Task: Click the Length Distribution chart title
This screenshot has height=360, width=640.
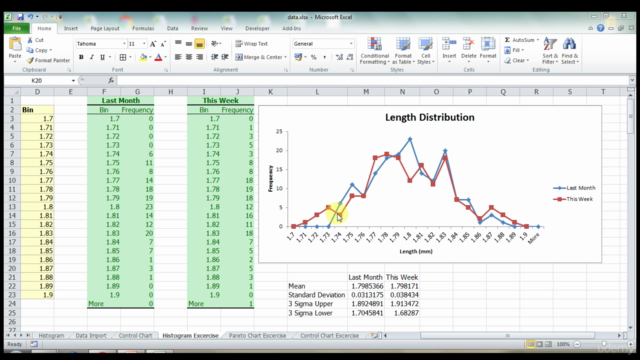Action: click(x=429, y=118)
